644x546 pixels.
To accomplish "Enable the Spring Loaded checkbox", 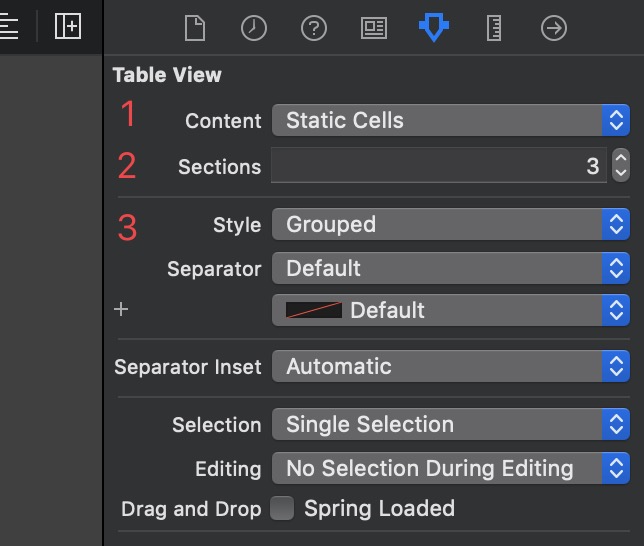I will pyautogui.click(x=283, y=508).
